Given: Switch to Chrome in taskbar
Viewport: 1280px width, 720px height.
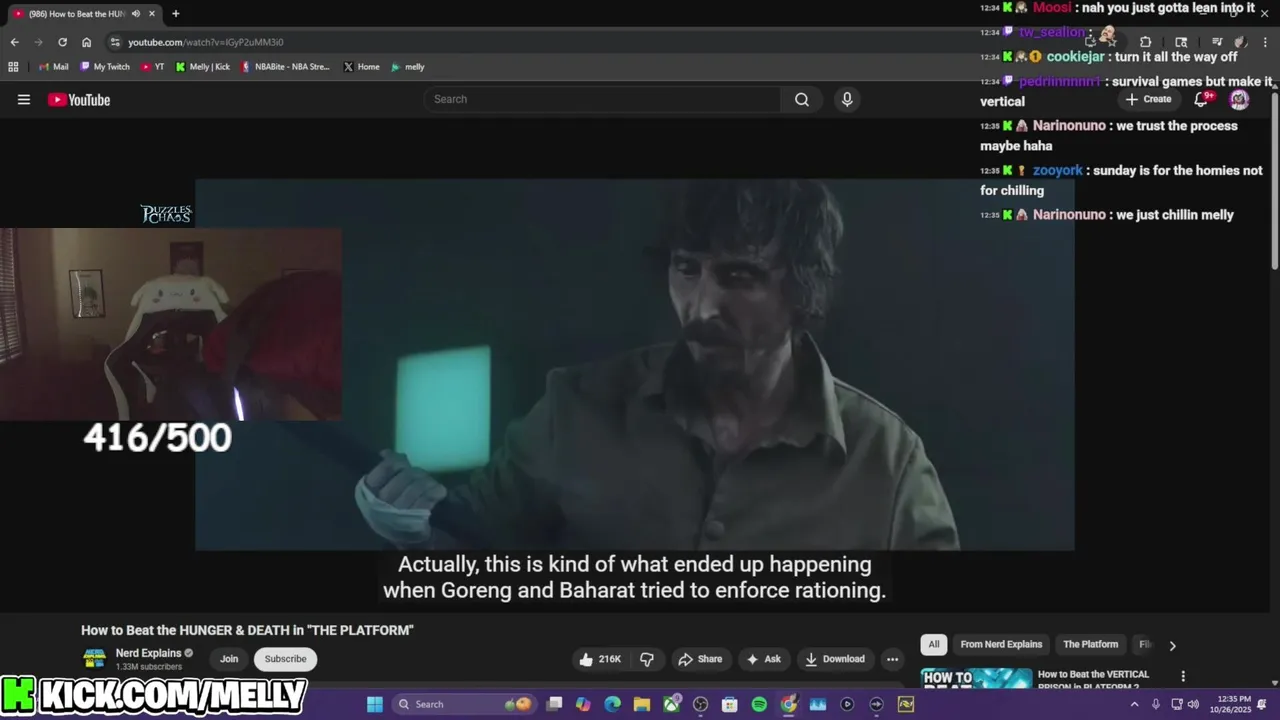Looking at the screenshot, I should 789,704.
